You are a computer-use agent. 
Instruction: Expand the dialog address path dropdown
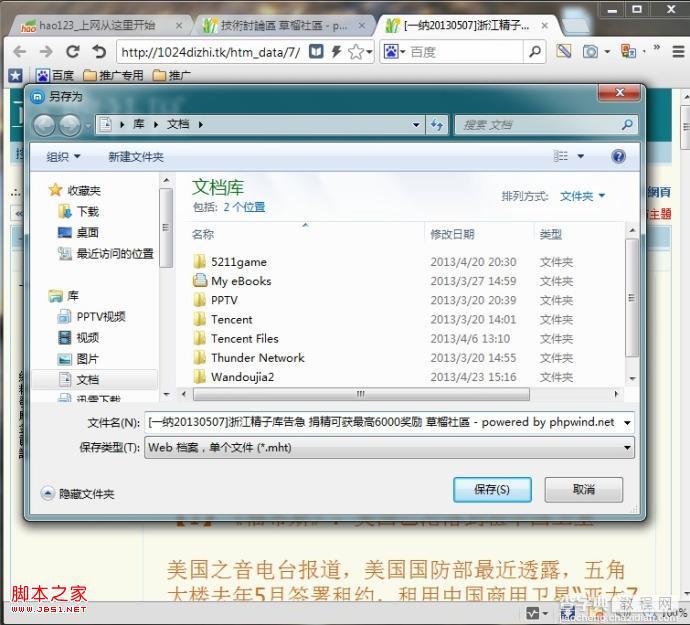(x=416, y=125)
